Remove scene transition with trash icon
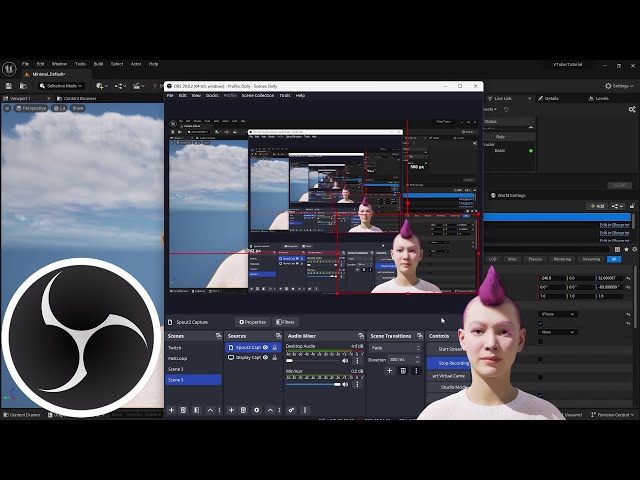The width and height of the screenshot is (640, 480). (403, 371)
